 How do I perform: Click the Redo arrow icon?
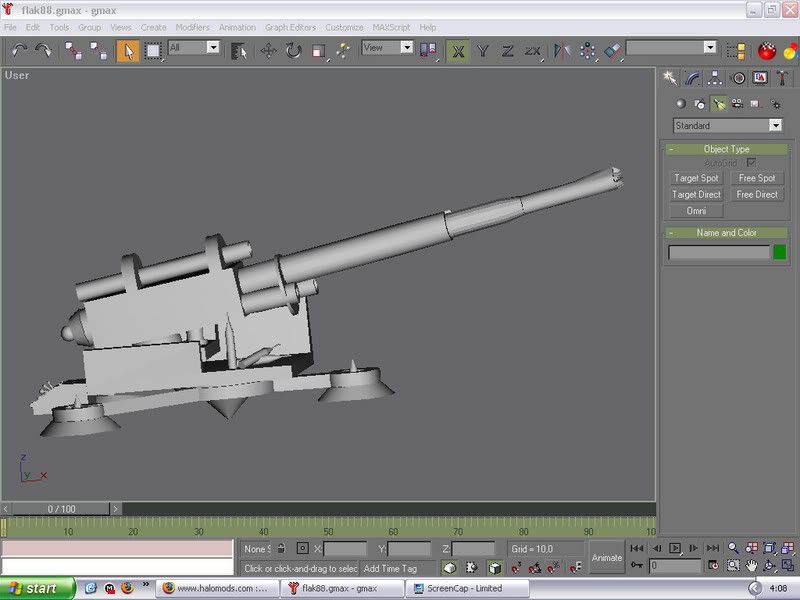click(x=44, y=51)
